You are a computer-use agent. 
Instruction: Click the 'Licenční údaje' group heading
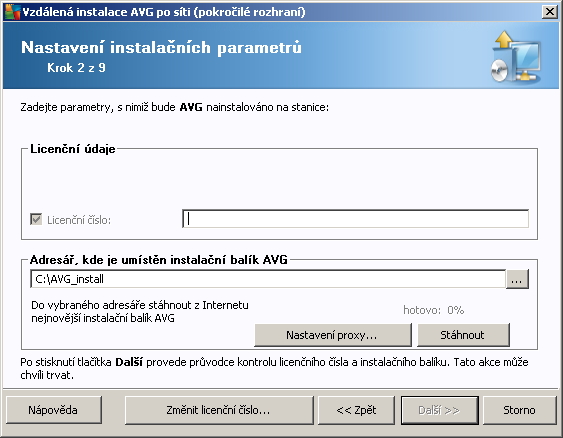coord(73,149)
